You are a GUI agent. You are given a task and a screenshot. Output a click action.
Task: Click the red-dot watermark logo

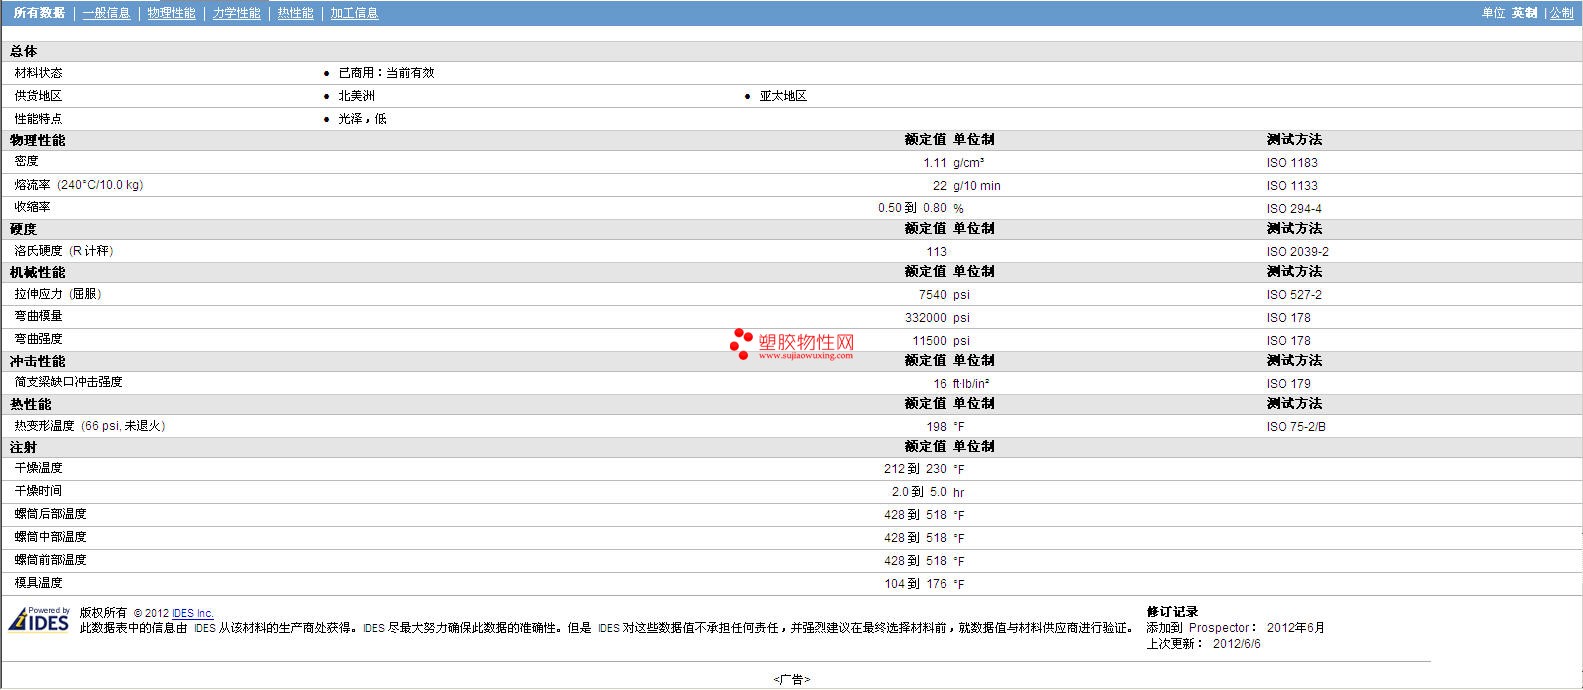(741, 343)
